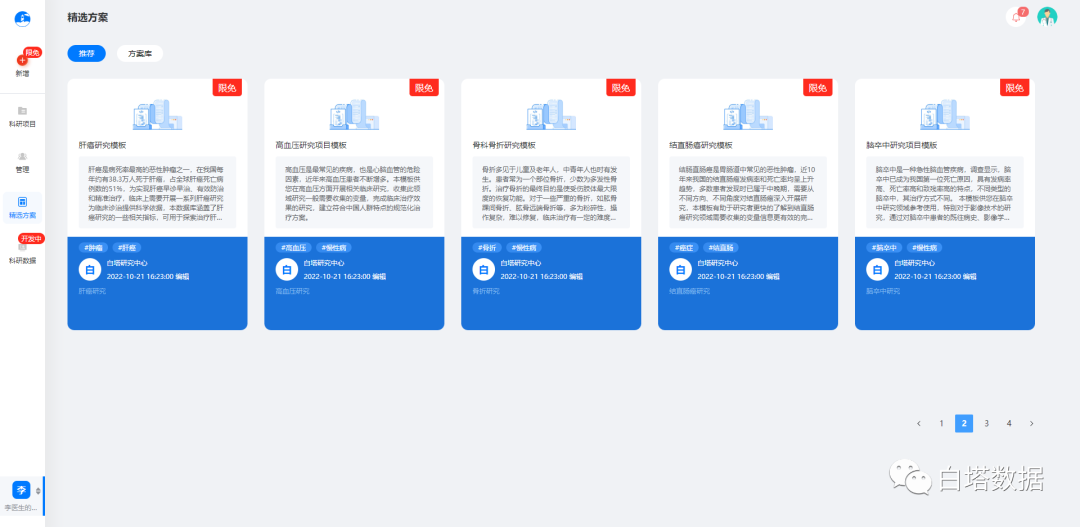Viewport: 1080px width, 527px height.
Task: Open the 高血压研究项目模板 title
Action: [x=311, y=145]
